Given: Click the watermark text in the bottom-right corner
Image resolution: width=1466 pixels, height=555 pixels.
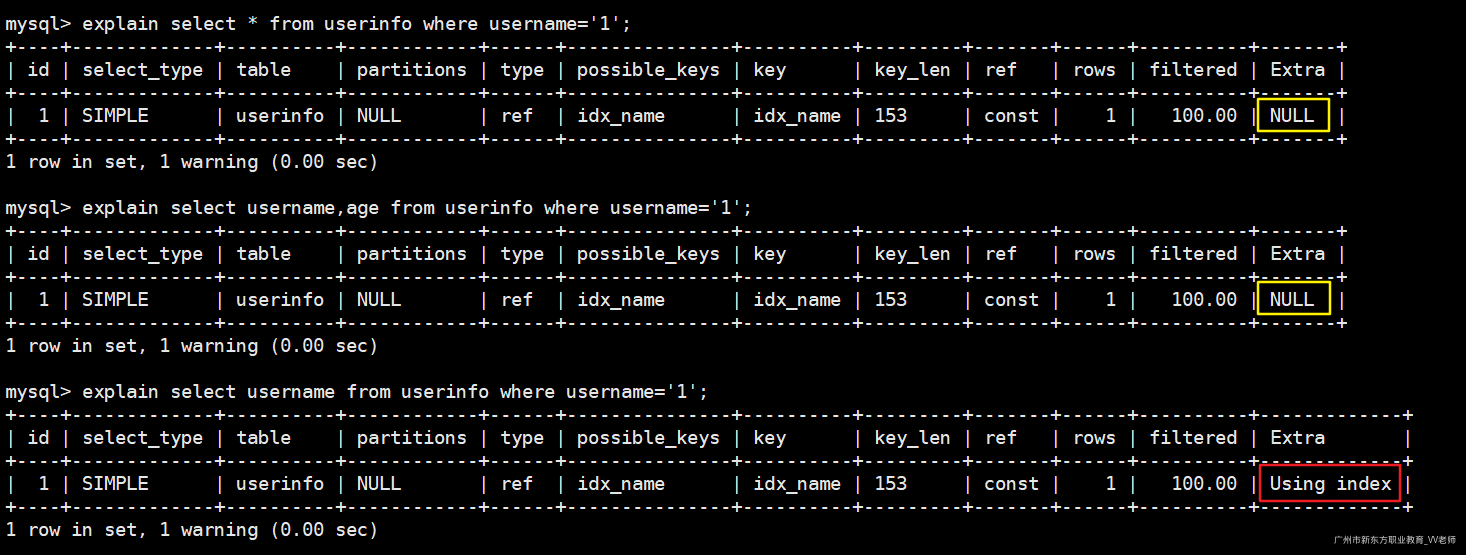Looking at the screenshot, I should tap(1397, 540).
